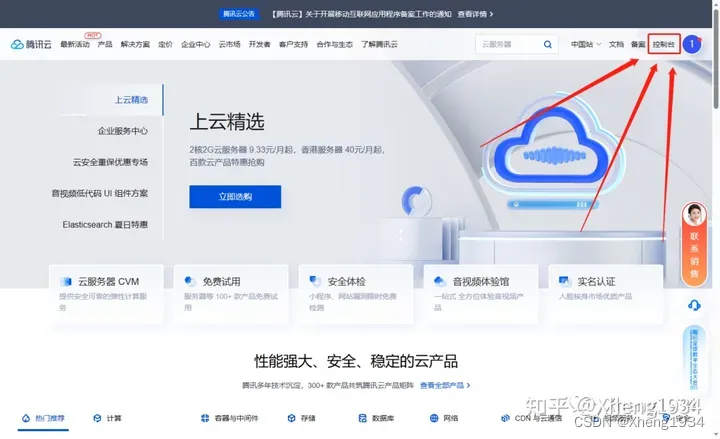Select 音视频低代码 UI 组件方案 sidebar tab
This screenshot has width=720, height=439.
coord(100,193)
